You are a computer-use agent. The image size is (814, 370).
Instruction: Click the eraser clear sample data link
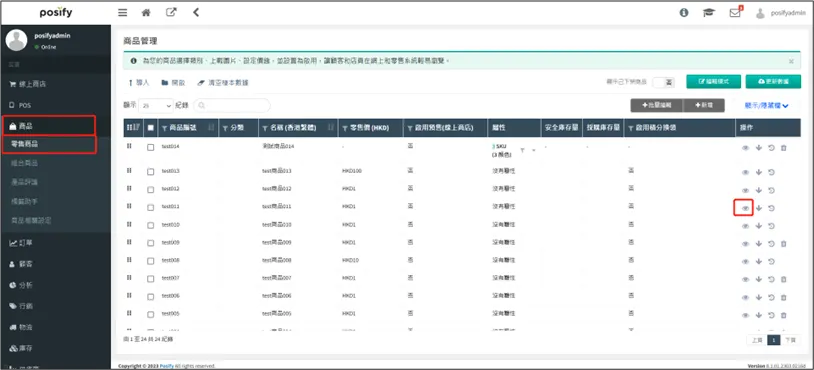223,83
